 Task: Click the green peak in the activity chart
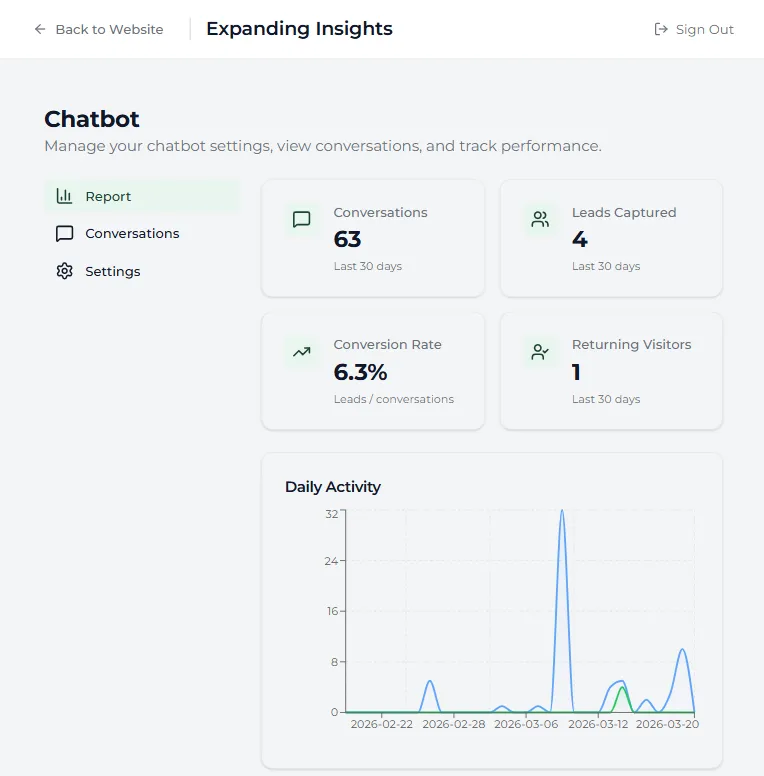pos(622,688)
